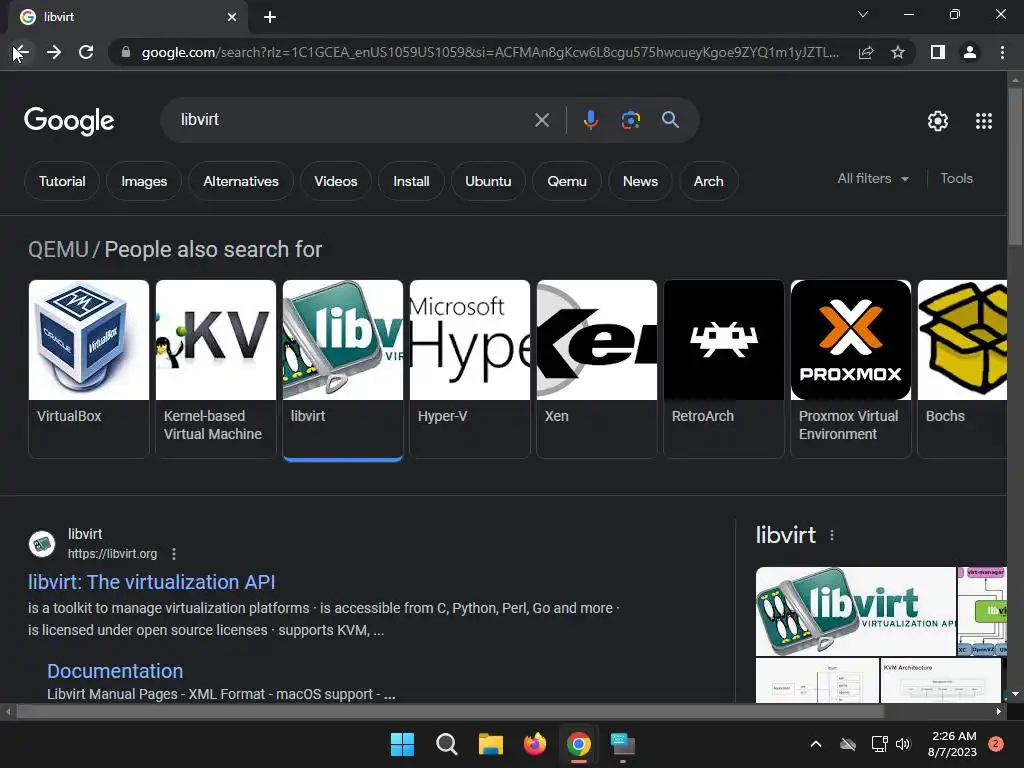1024x768 pixels.
Task: Go back using the browser back arrow
Action: (x=21, y=52)
